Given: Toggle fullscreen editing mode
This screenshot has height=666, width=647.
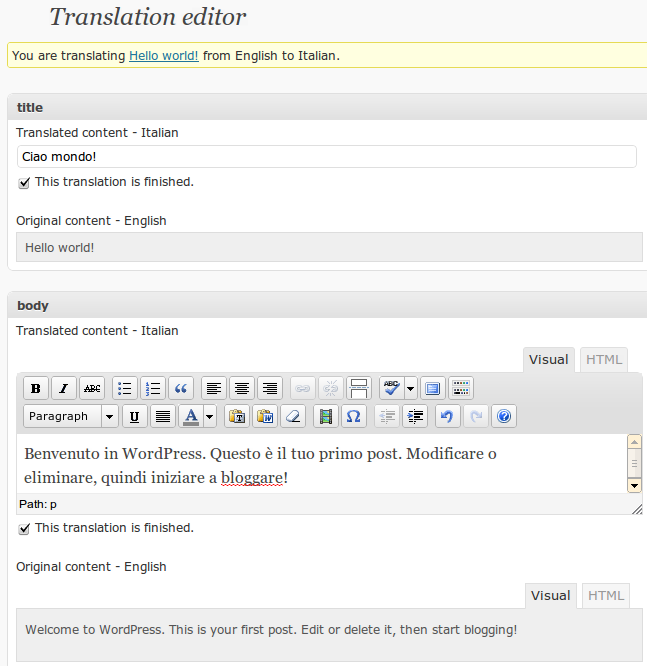Looking at the screenshot, I should pos(432,389).
